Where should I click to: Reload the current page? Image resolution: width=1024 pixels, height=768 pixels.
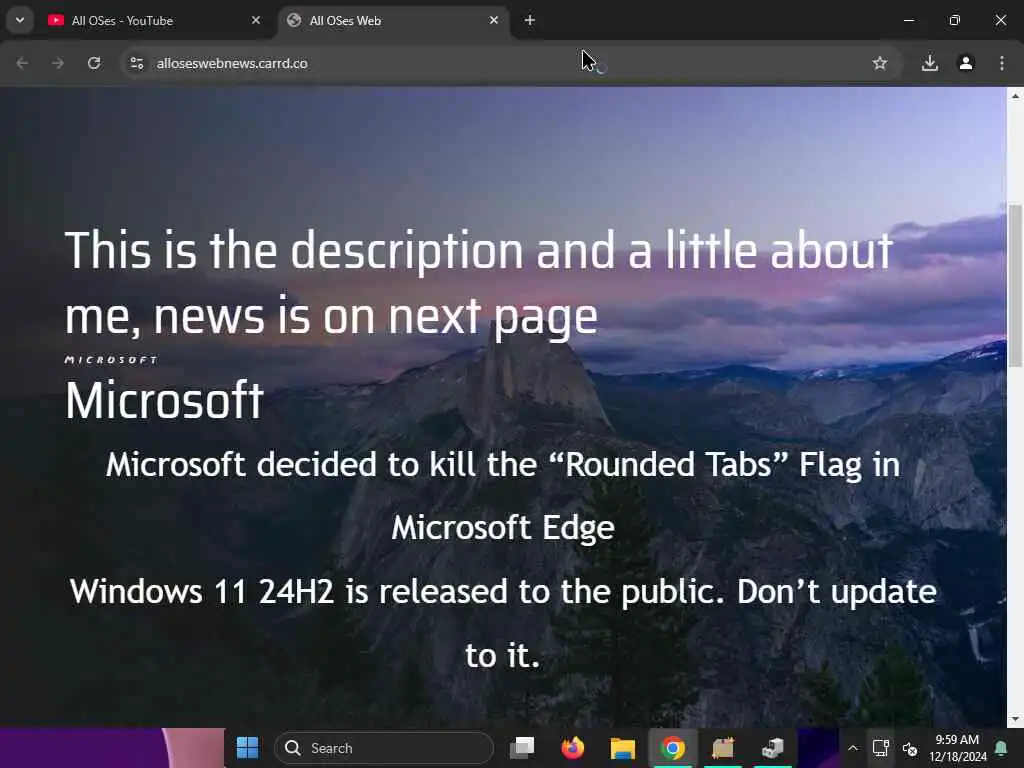tap(94, 63)
